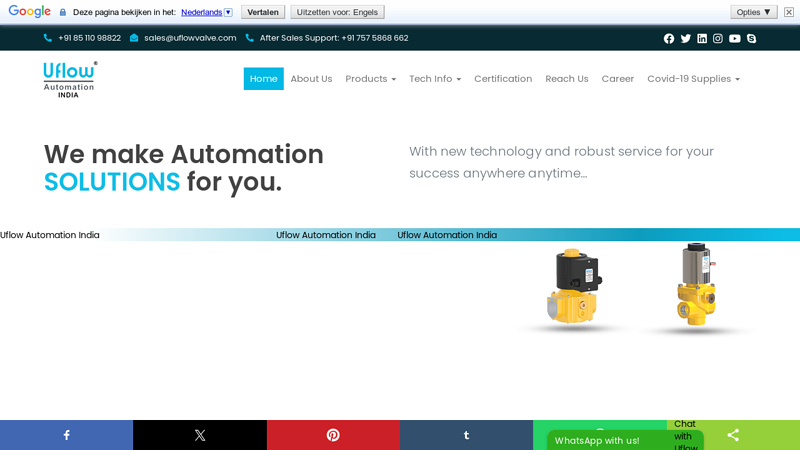Open the Career page
Viewport: 800px width, 450px height.
[x=618, y=79]
